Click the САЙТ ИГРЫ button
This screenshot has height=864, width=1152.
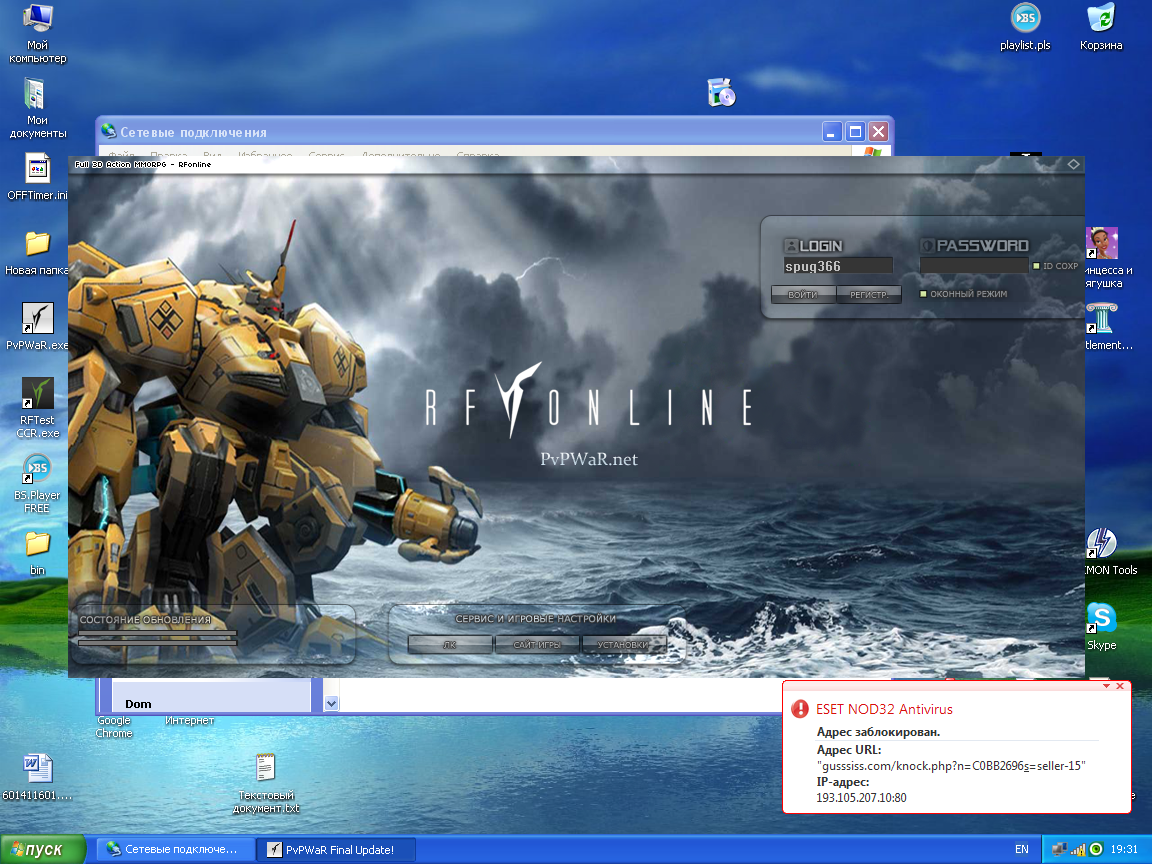[x=536, y=644]
